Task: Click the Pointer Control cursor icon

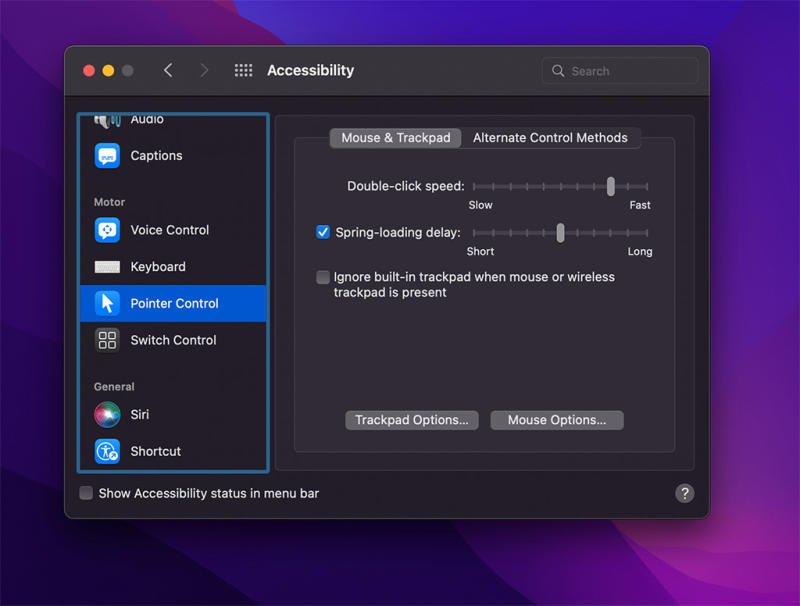Action: coord(107,303)
